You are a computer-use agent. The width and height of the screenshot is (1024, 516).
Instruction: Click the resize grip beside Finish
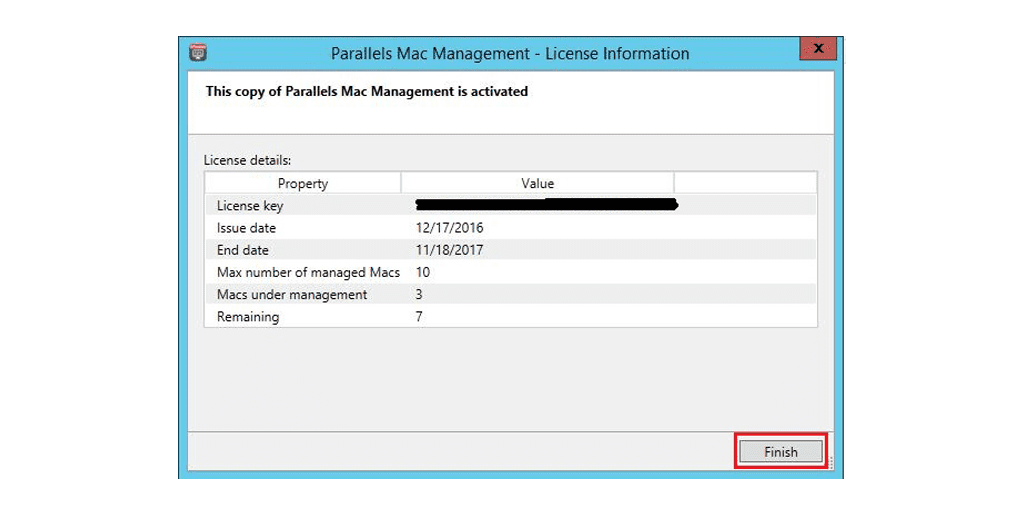(x=830, y=464)
